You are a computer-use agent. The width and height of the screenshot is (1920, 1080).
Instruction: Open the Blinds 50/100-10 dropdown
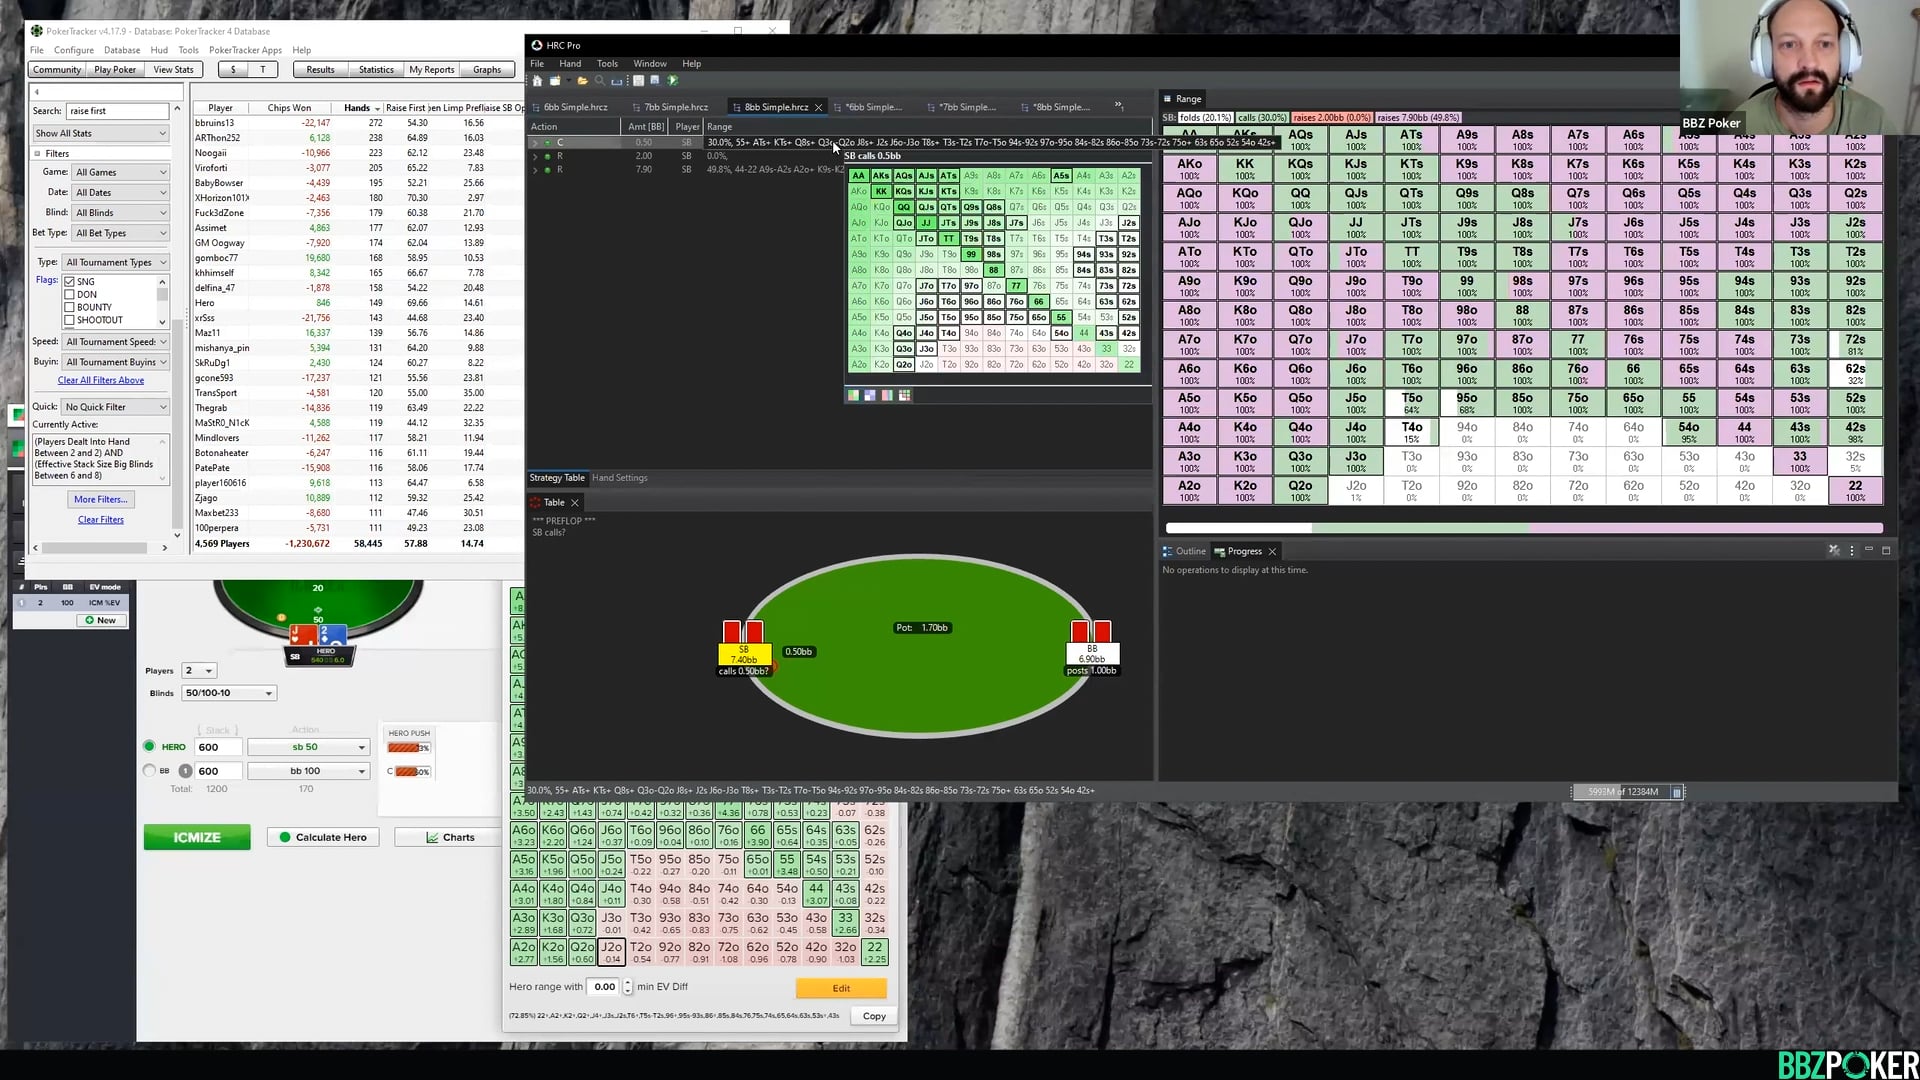(228, 693)
